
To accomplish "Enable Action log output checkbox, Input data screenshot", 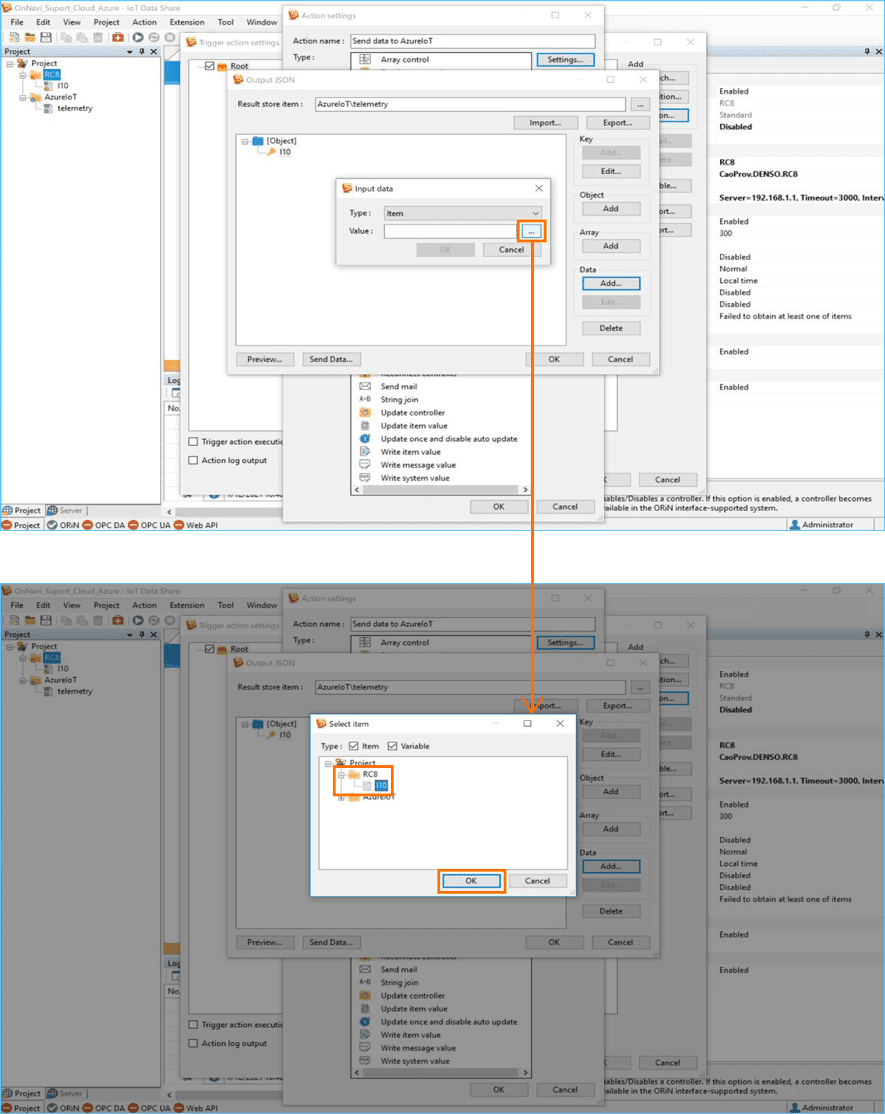I will click(192, 460).
